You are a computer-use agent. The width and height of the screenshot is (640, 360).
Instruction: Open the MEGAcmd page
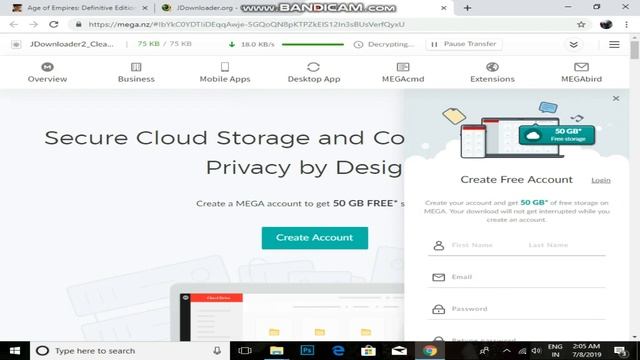tap(403, 72)
